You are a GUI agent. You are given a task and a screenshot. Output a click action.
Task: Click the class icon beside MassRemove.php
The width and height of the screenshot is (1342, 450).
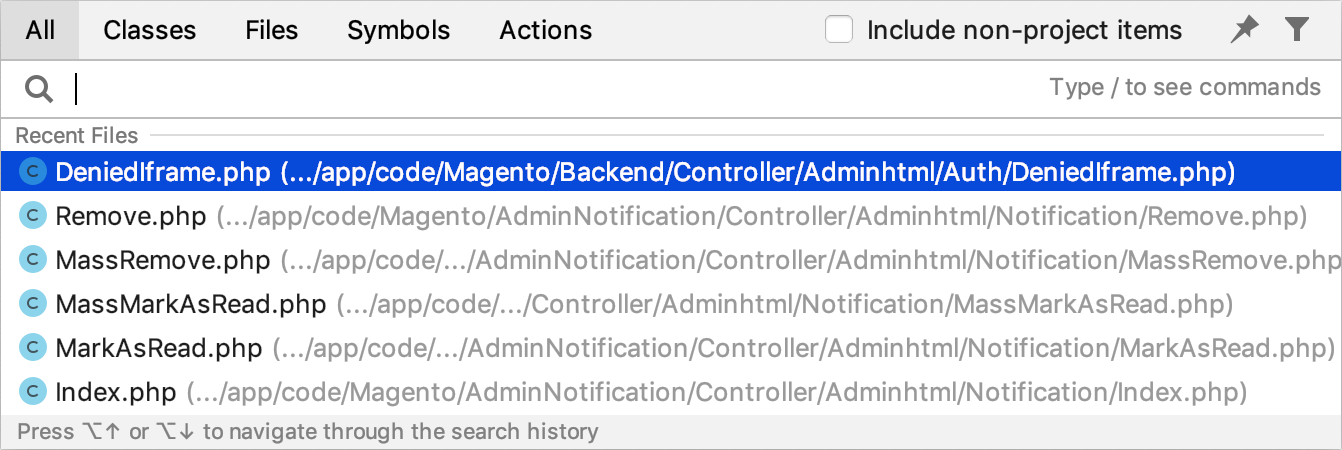(34, 260)
